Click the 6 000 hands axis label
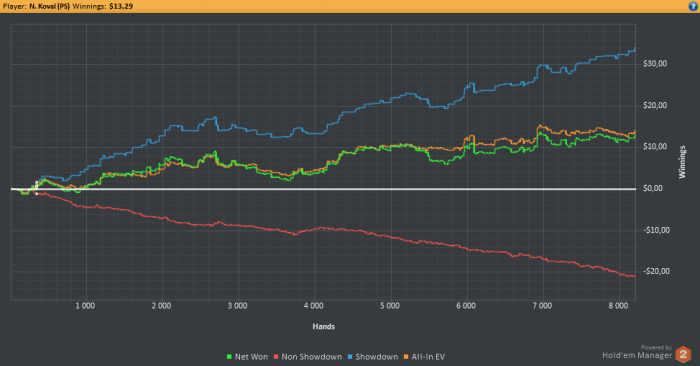 tap(466, 306)
